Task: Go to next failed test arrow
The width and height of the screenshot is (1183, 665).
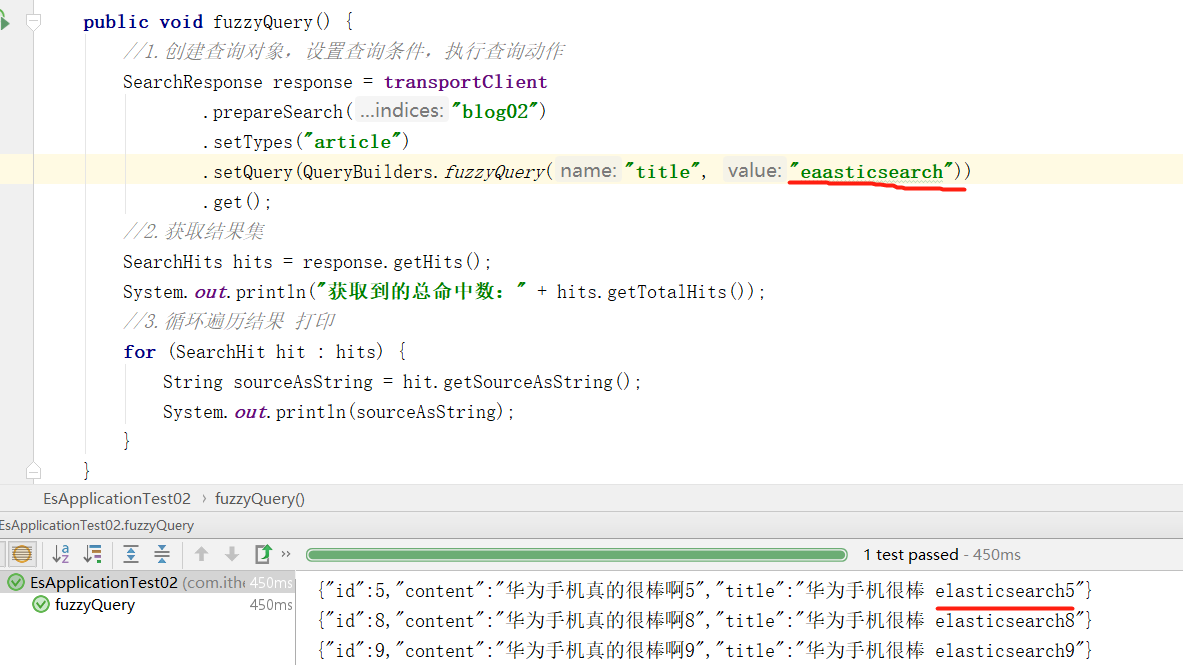Action: 232,554
